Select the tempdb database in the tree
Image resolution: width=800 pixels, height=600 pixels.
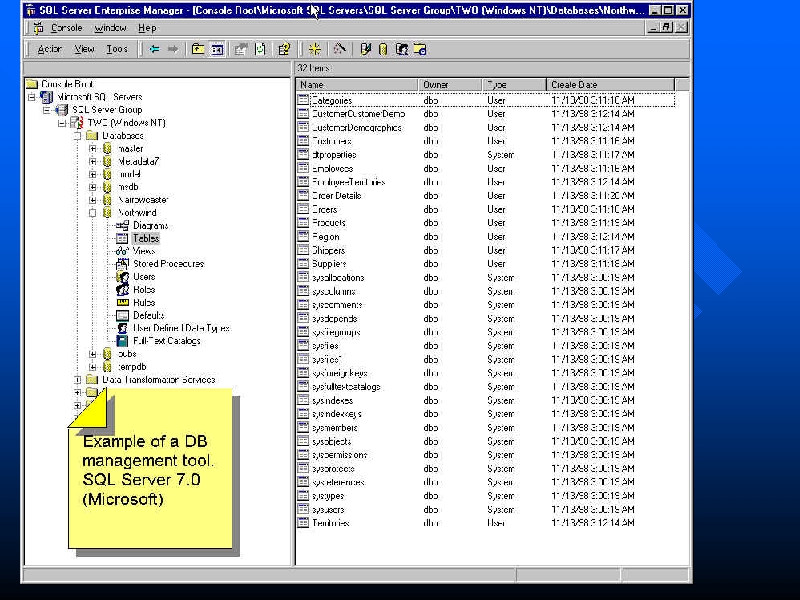(132, 367)
